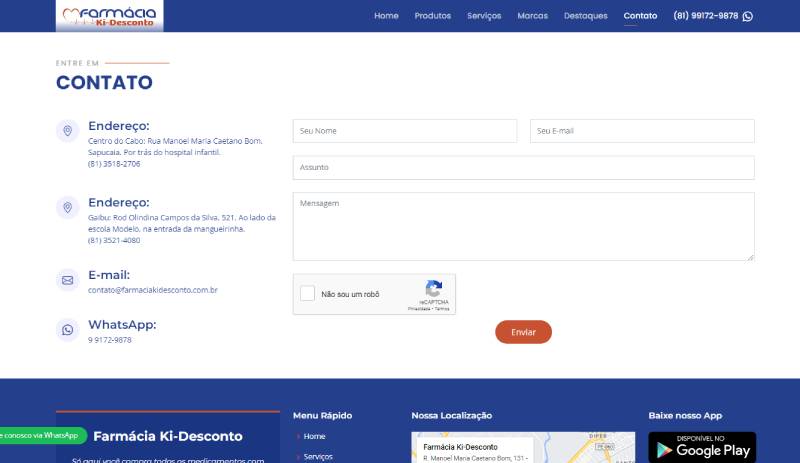
Task: Open the Produtos menu item
Action: click(432, 16)
